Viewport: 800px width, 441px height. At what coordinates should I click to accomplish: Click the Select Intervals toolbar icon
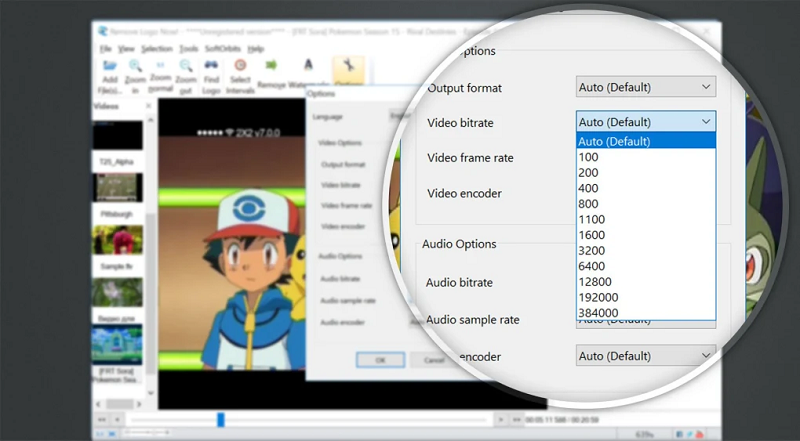240,65
